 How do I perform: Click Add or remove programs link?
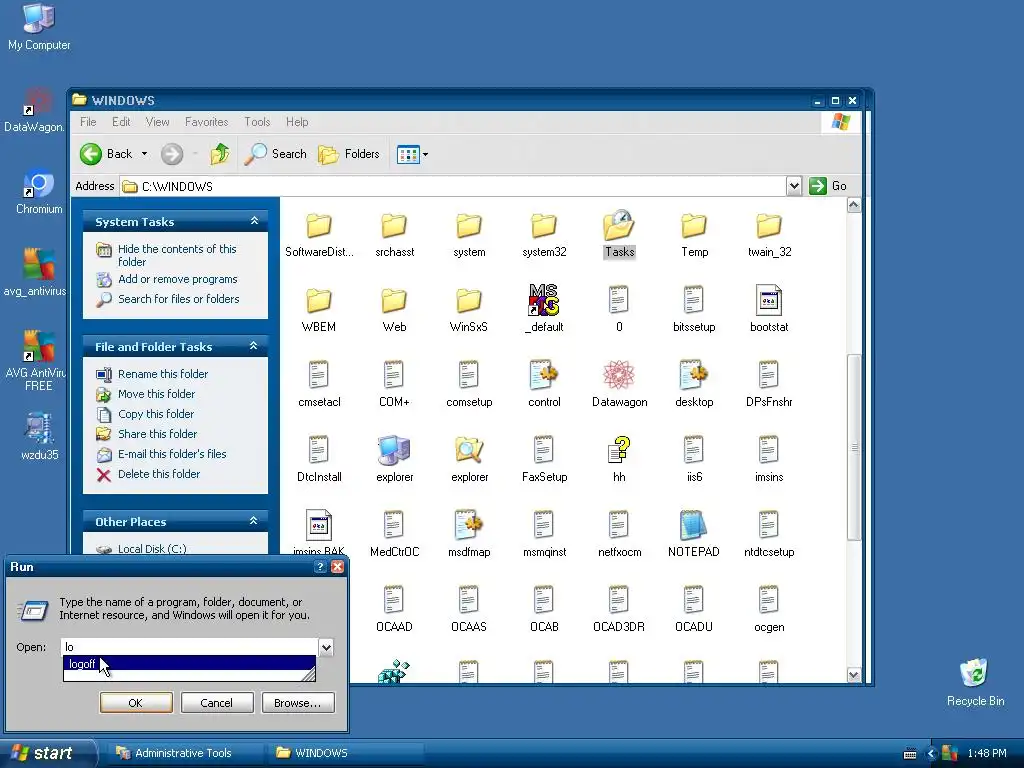click(x=178, y=279)
